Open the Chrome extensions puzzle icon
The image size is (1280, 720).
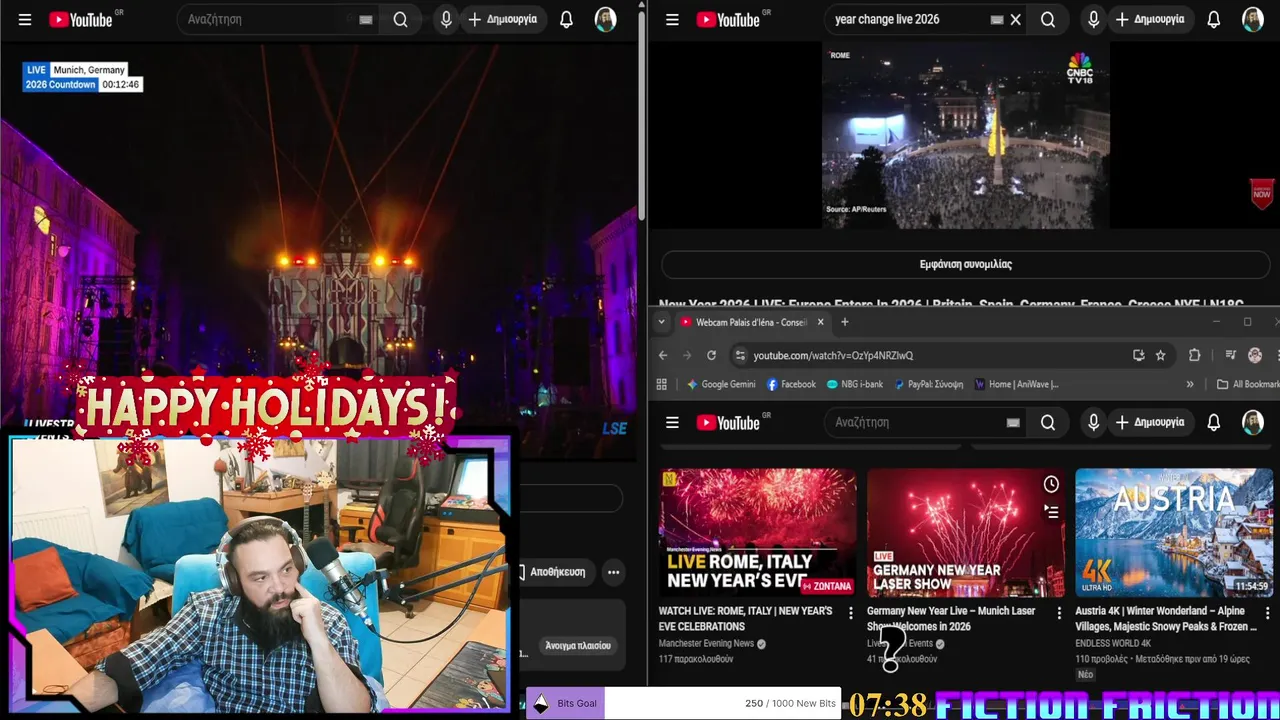pyautogui.click(x=1194, y=355)
